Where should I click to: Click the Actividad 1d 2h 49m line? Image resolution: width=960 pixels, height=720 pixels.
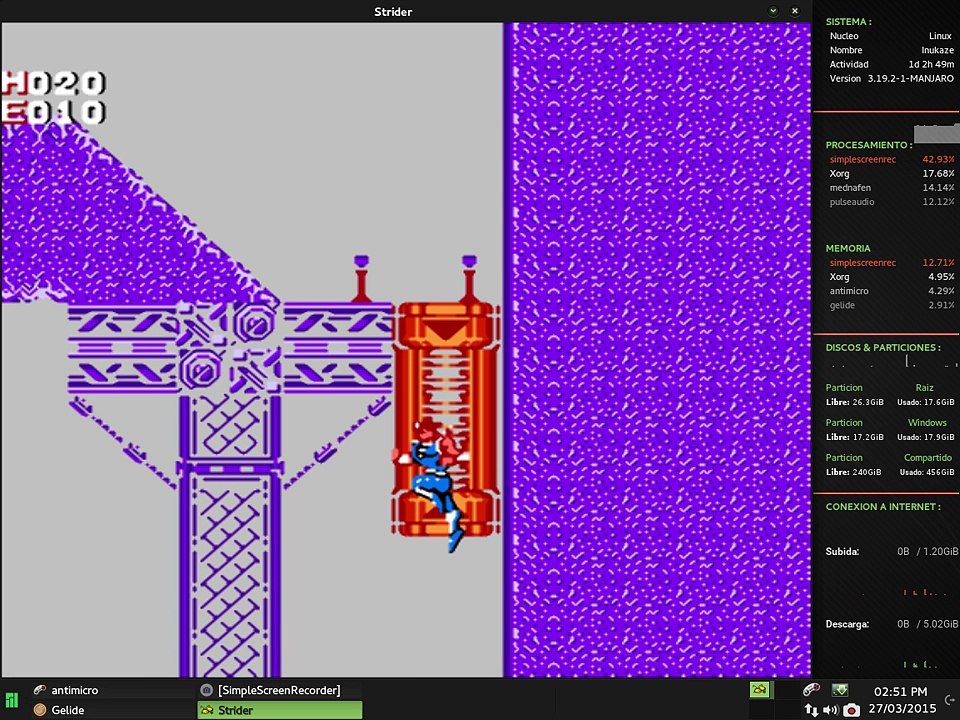[891, 64]
